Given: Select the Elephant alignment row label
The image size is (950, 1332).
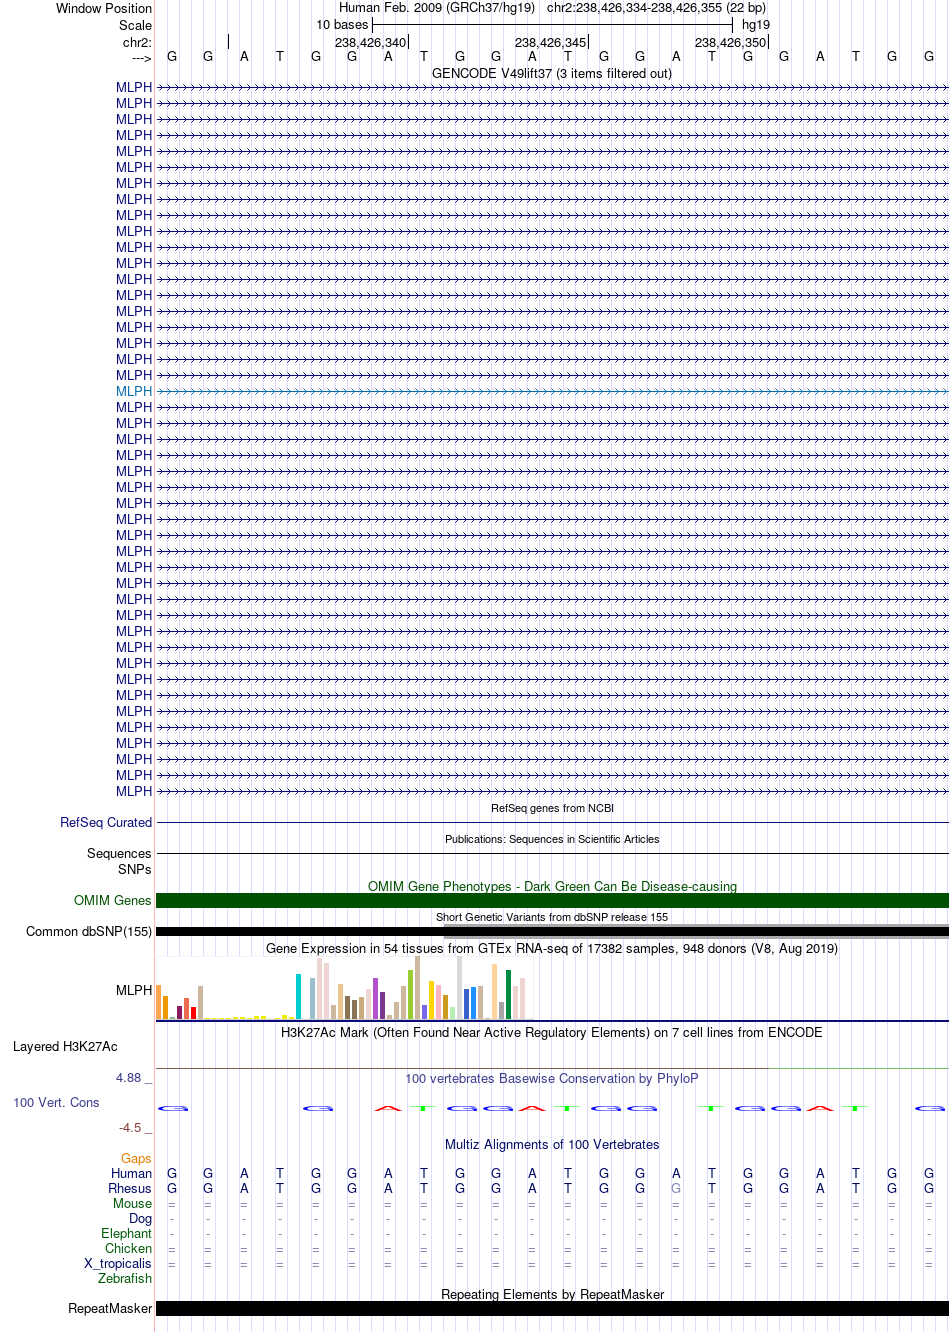Looking at the screenshot, I should click(x=127, y=1233).
